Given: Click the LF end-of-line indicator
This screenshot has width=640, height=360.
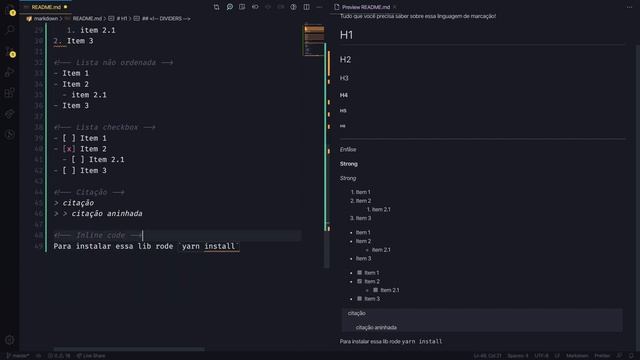Looking at the screenshot, I should click(557, 356).
